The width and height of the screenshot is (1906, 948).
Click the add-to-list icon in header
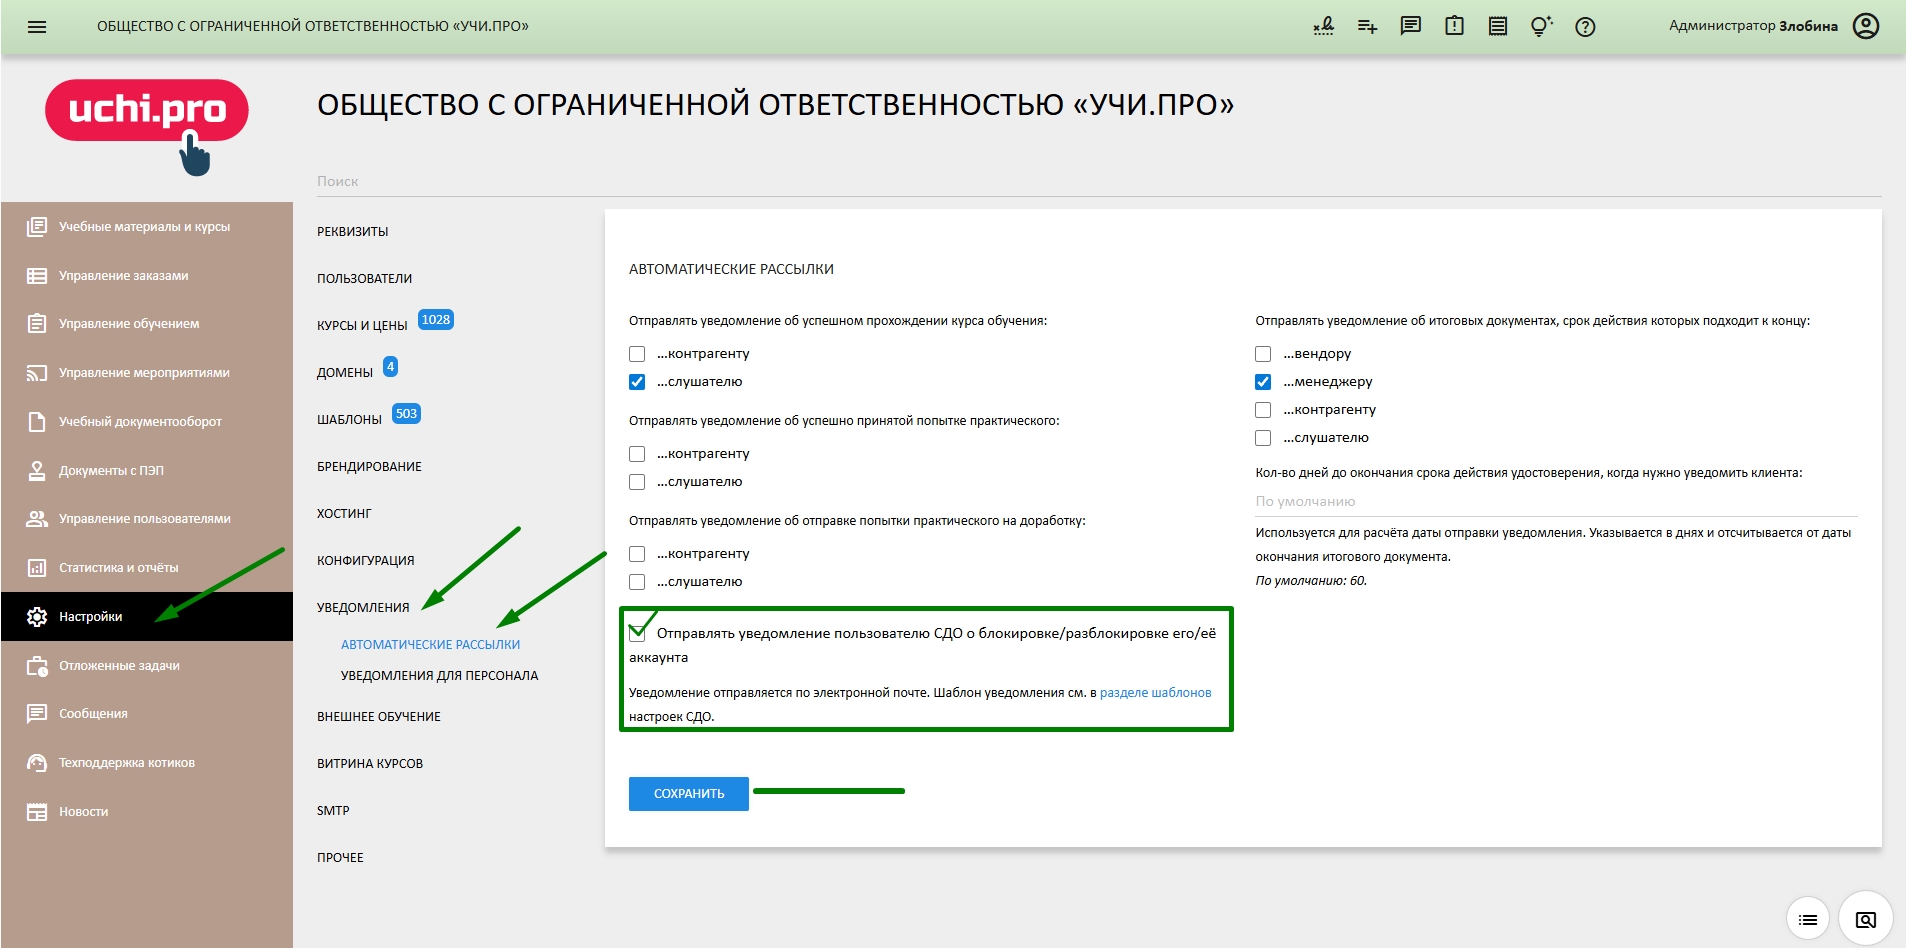pyautogui.click(x=1367, y=27)
